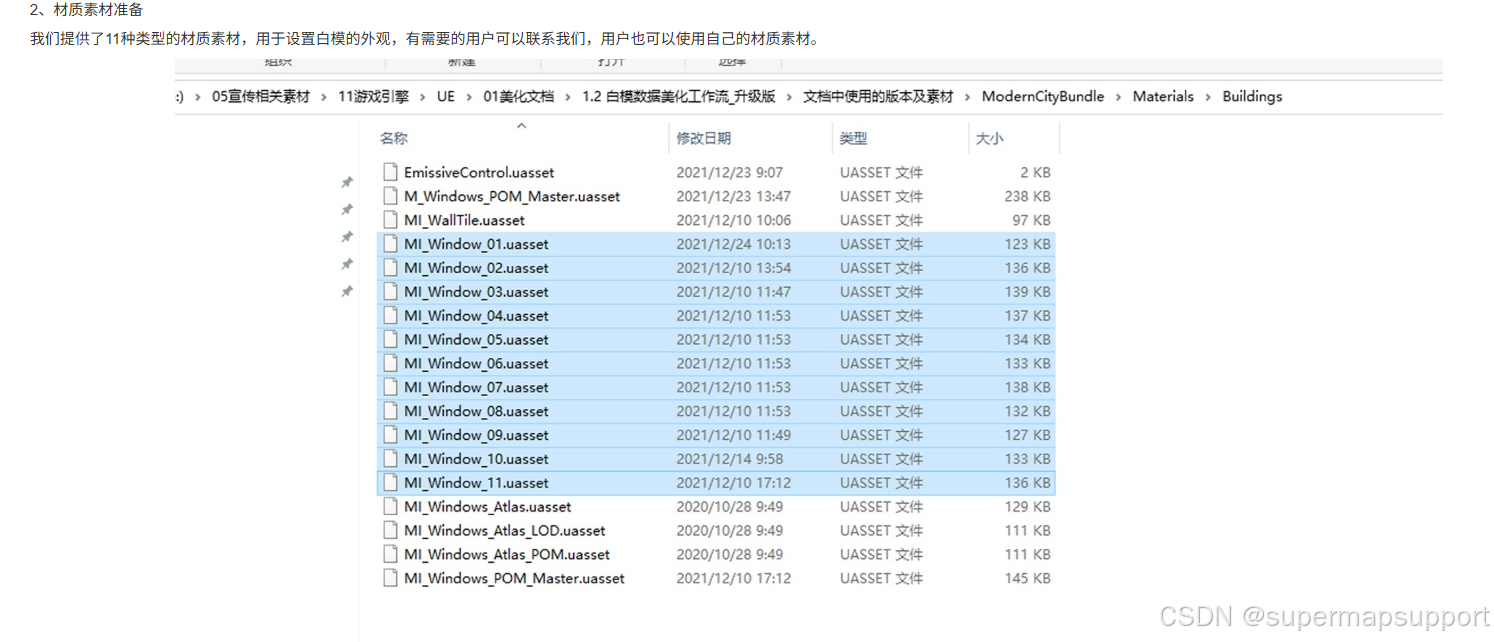Click the size value 238 KB
1494x642 pixels.
1028,196
